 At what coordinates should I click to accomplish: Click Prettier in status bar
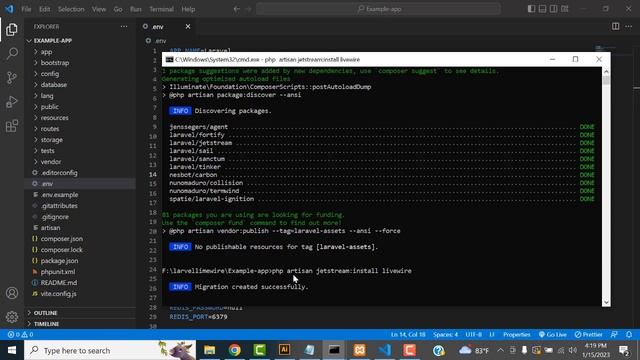589,335
